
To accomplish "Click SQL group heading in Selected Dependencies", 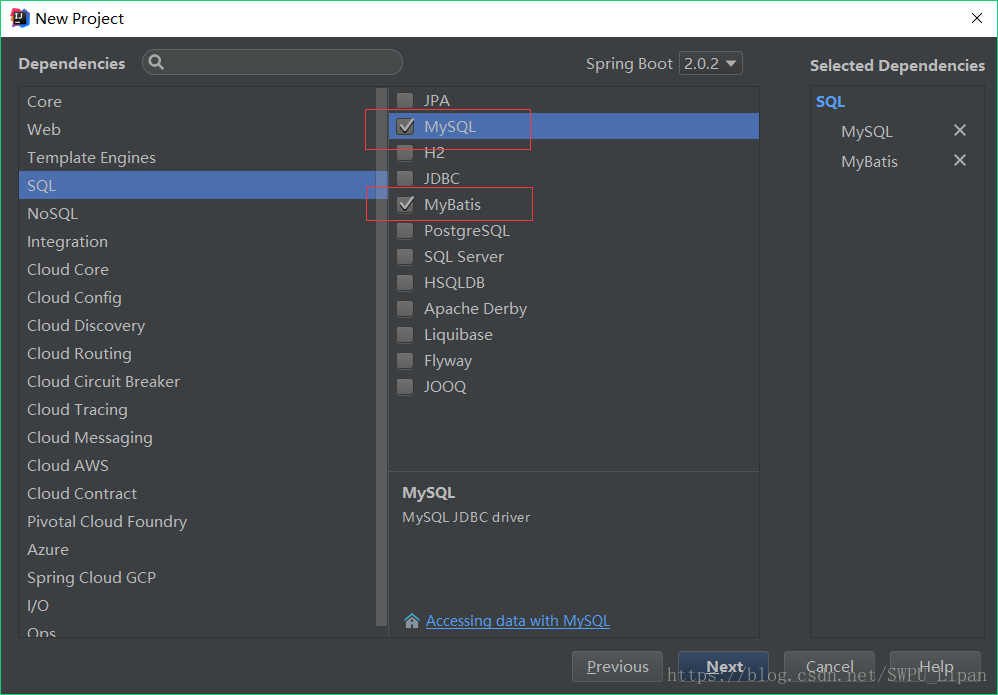I will click(830, 102).
